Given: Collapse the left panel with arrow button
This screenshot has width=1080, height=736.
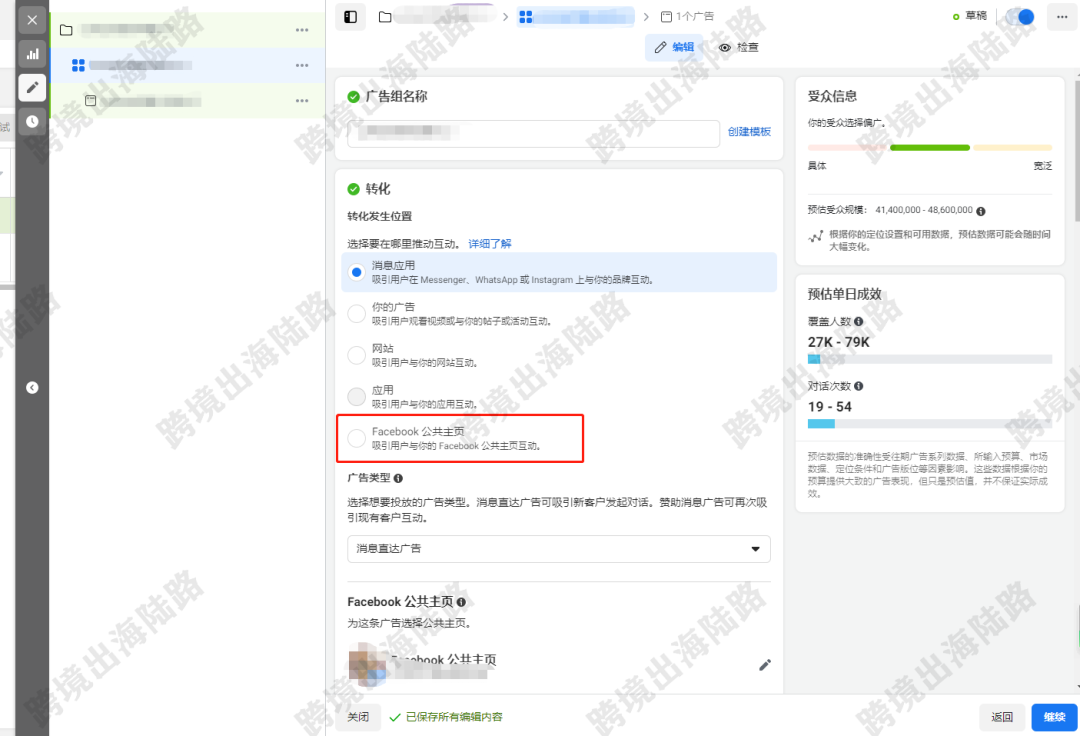Looking at the screenshot, I should tap(32, 388).
